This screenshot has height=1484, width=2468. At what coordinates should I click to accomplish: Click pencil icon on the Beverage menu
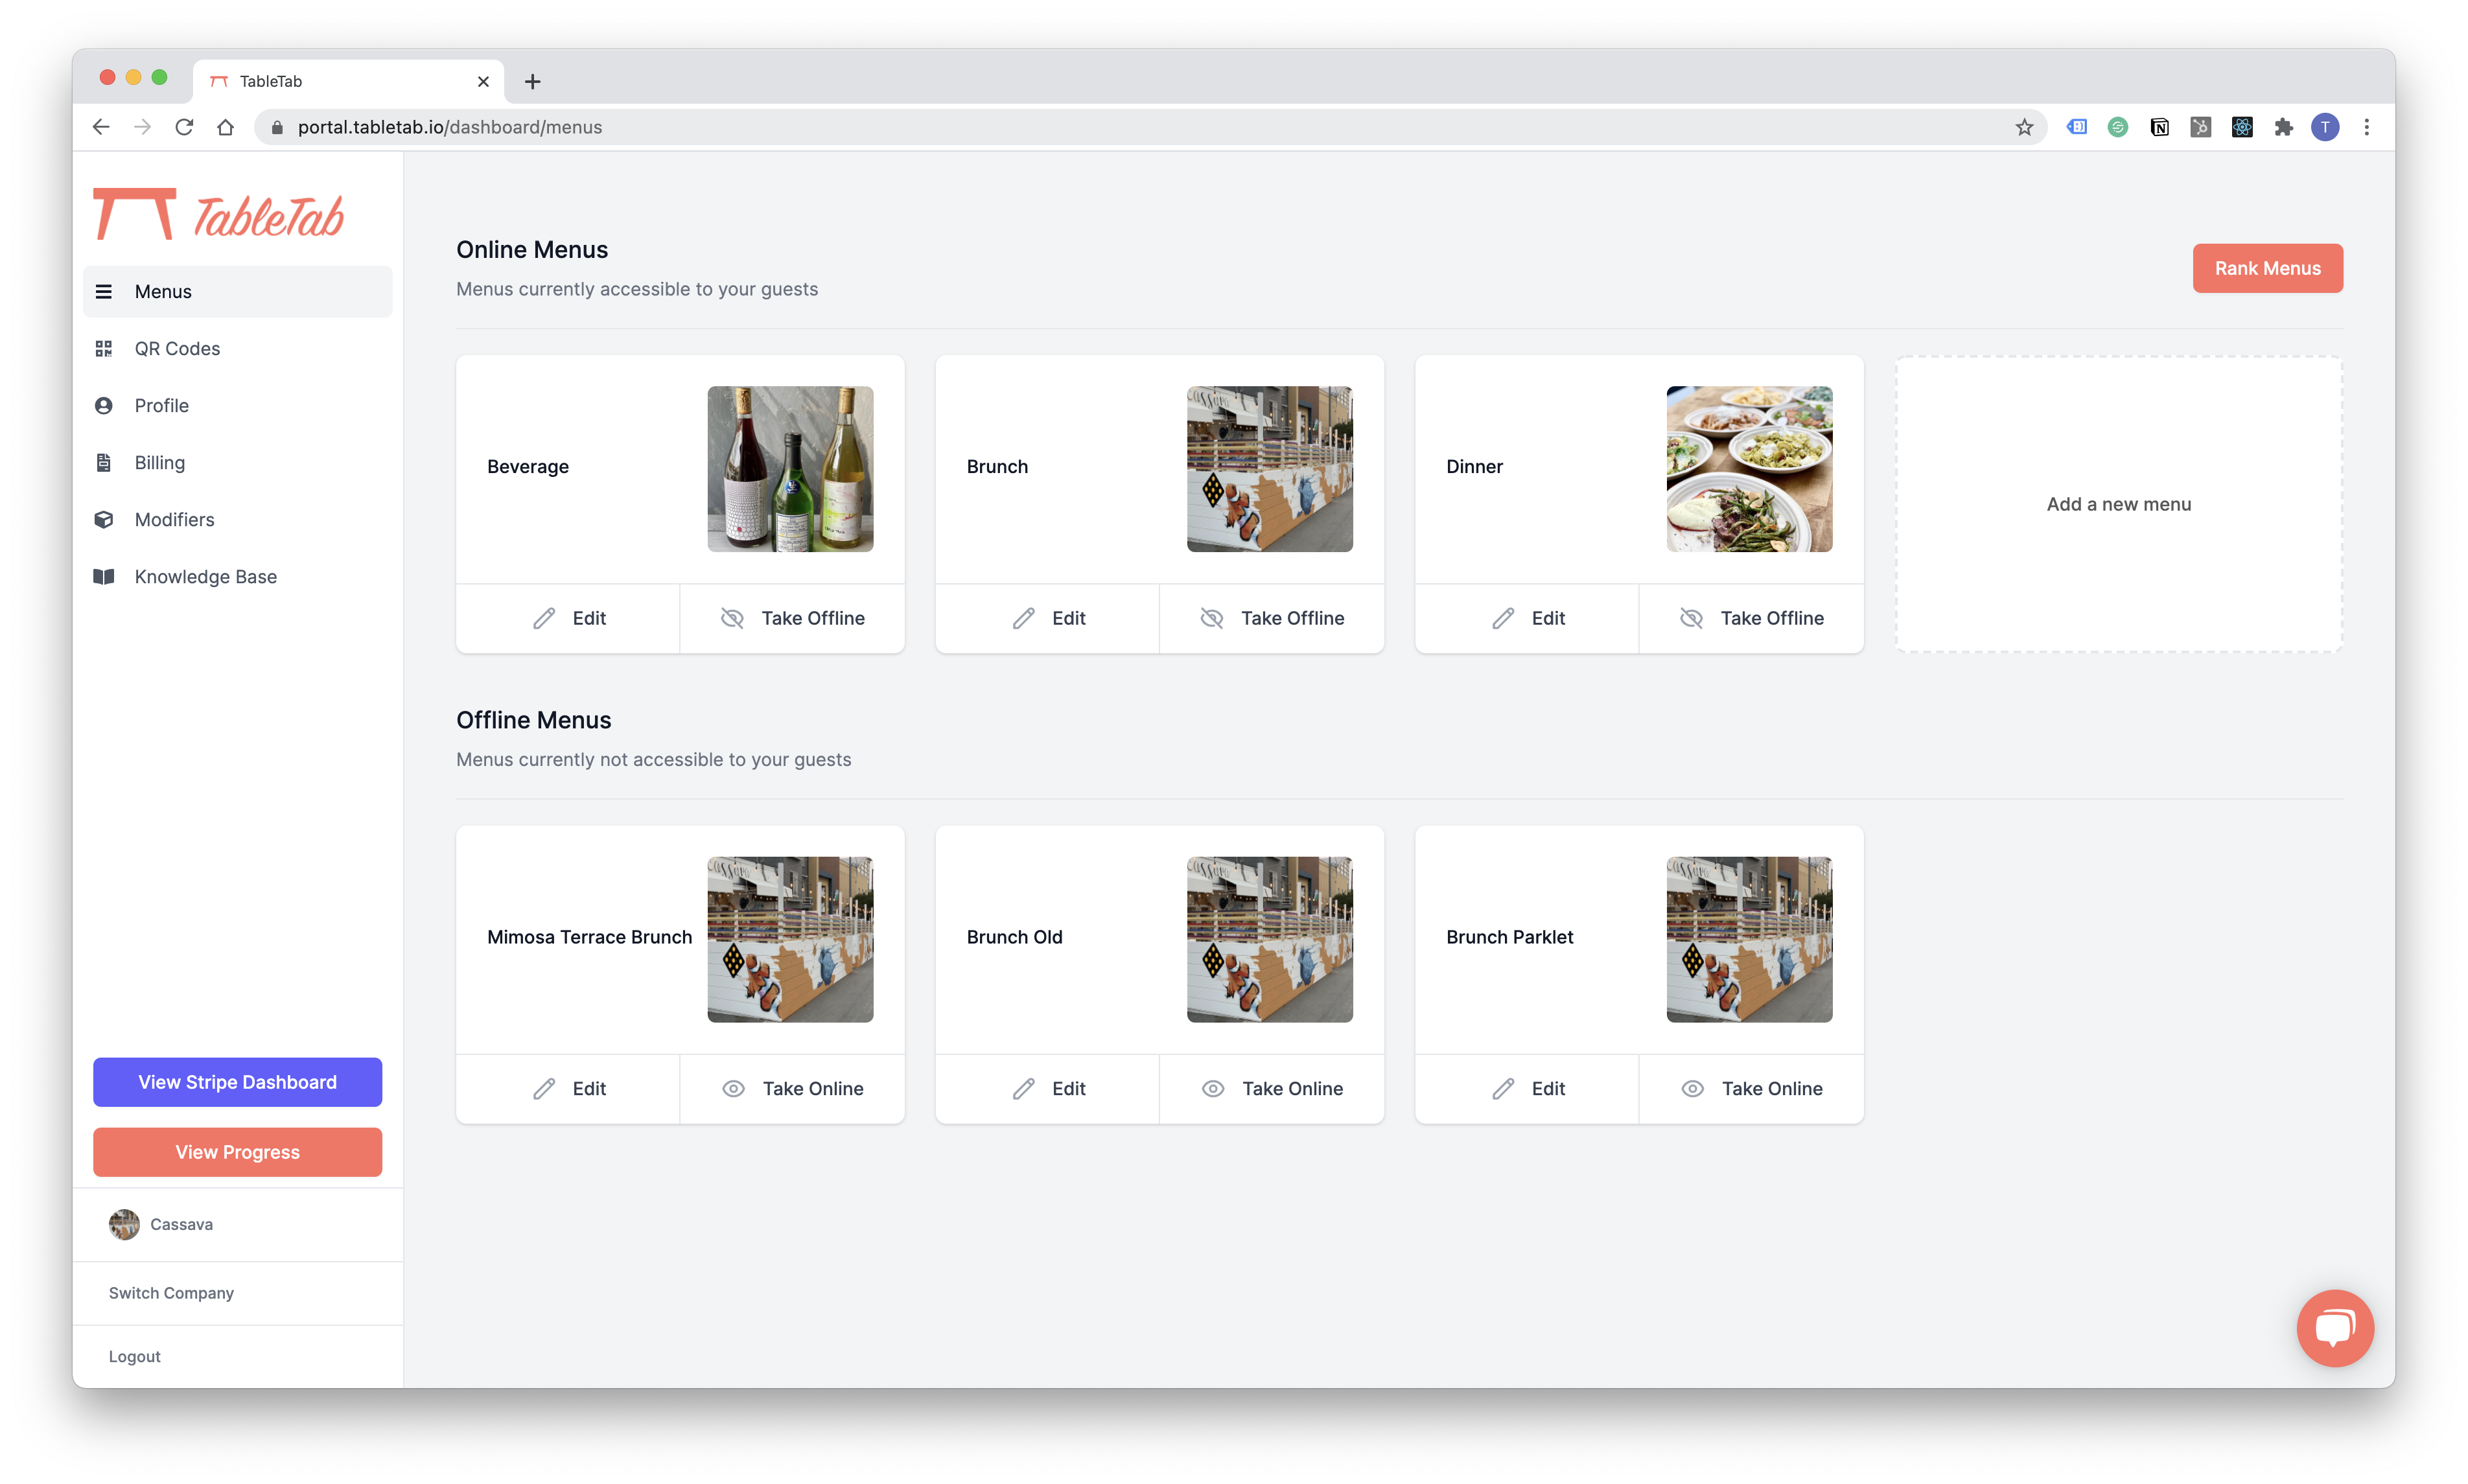[x=543, y=618]
